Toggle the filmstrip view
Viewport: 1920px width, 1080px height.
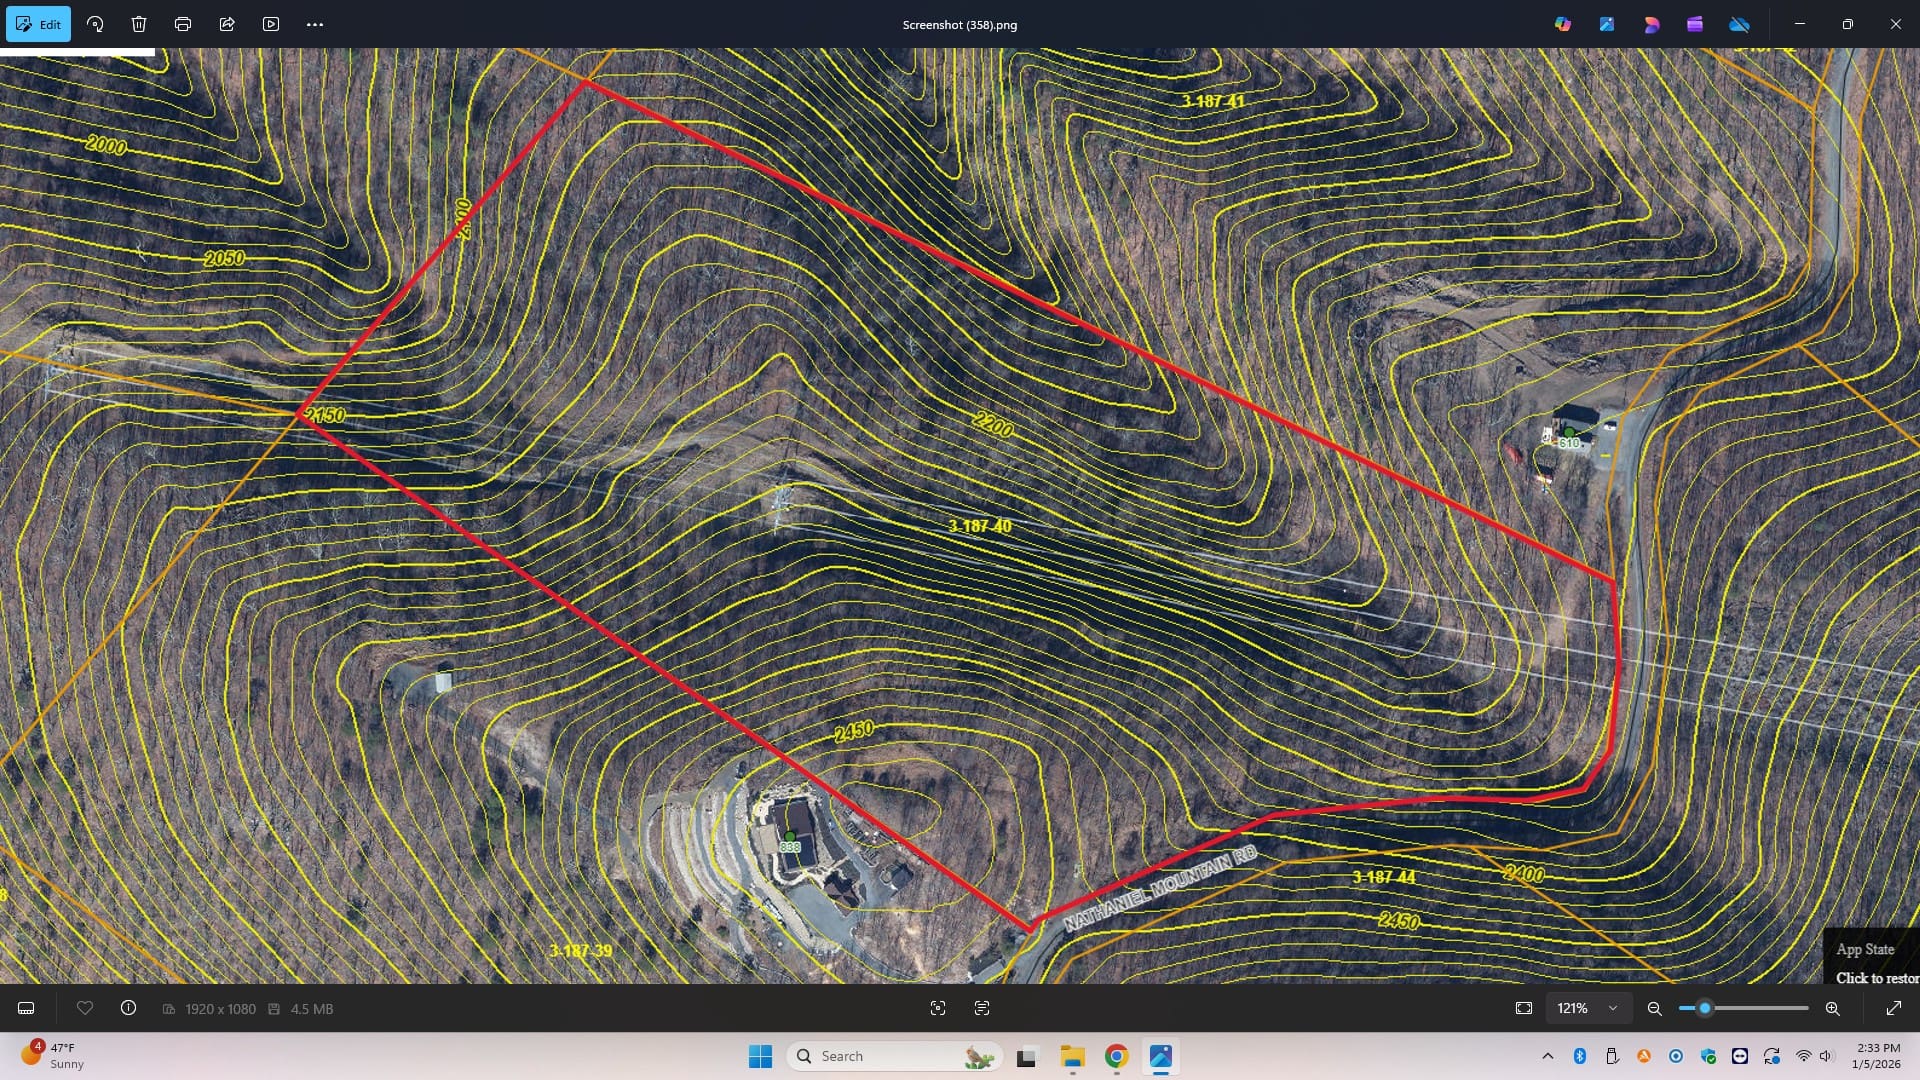click(x=26, y=1008)
